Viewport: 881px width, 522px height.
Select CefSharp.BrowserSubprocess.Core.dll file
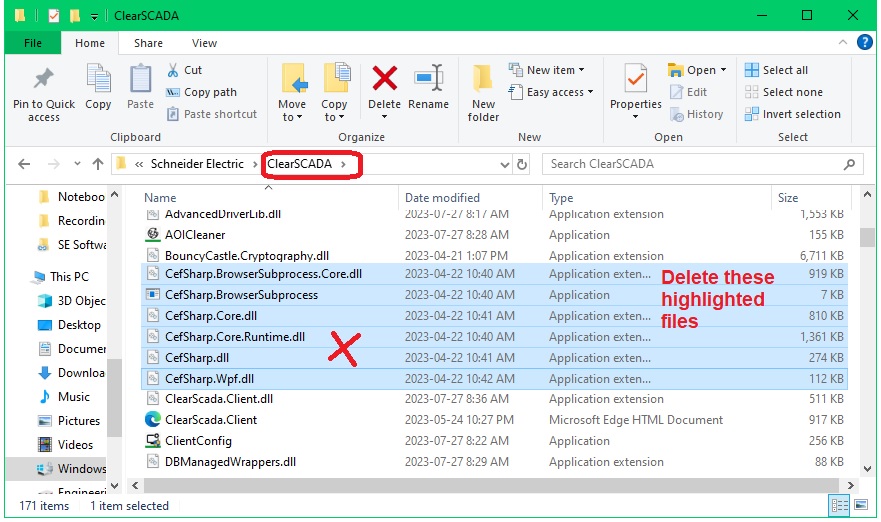pos(494,274)
